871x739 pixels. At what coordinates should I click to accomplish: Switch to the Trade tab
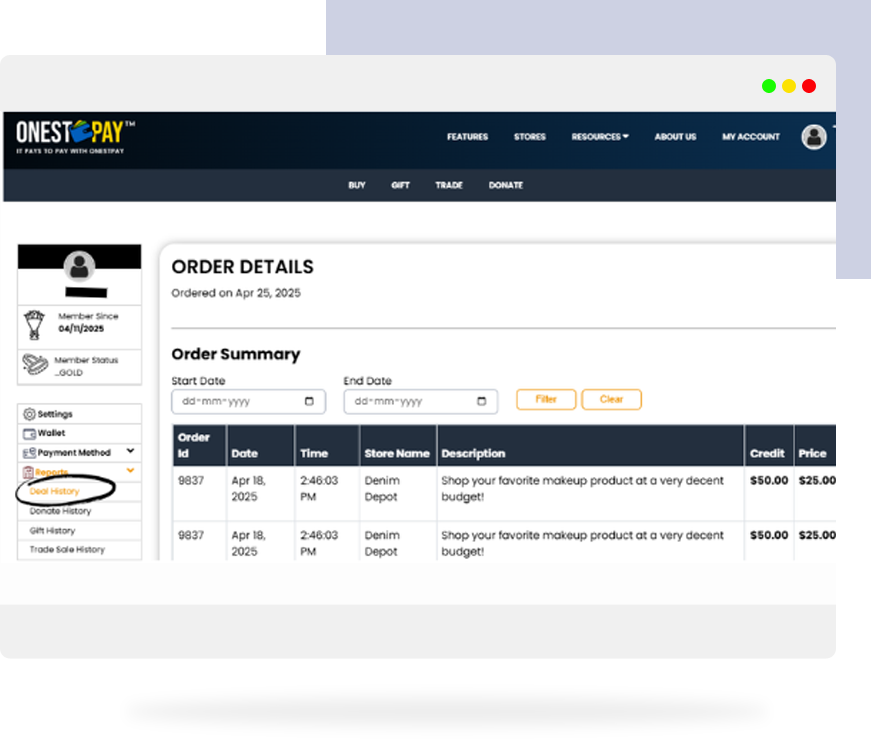(x=449, y=185)
